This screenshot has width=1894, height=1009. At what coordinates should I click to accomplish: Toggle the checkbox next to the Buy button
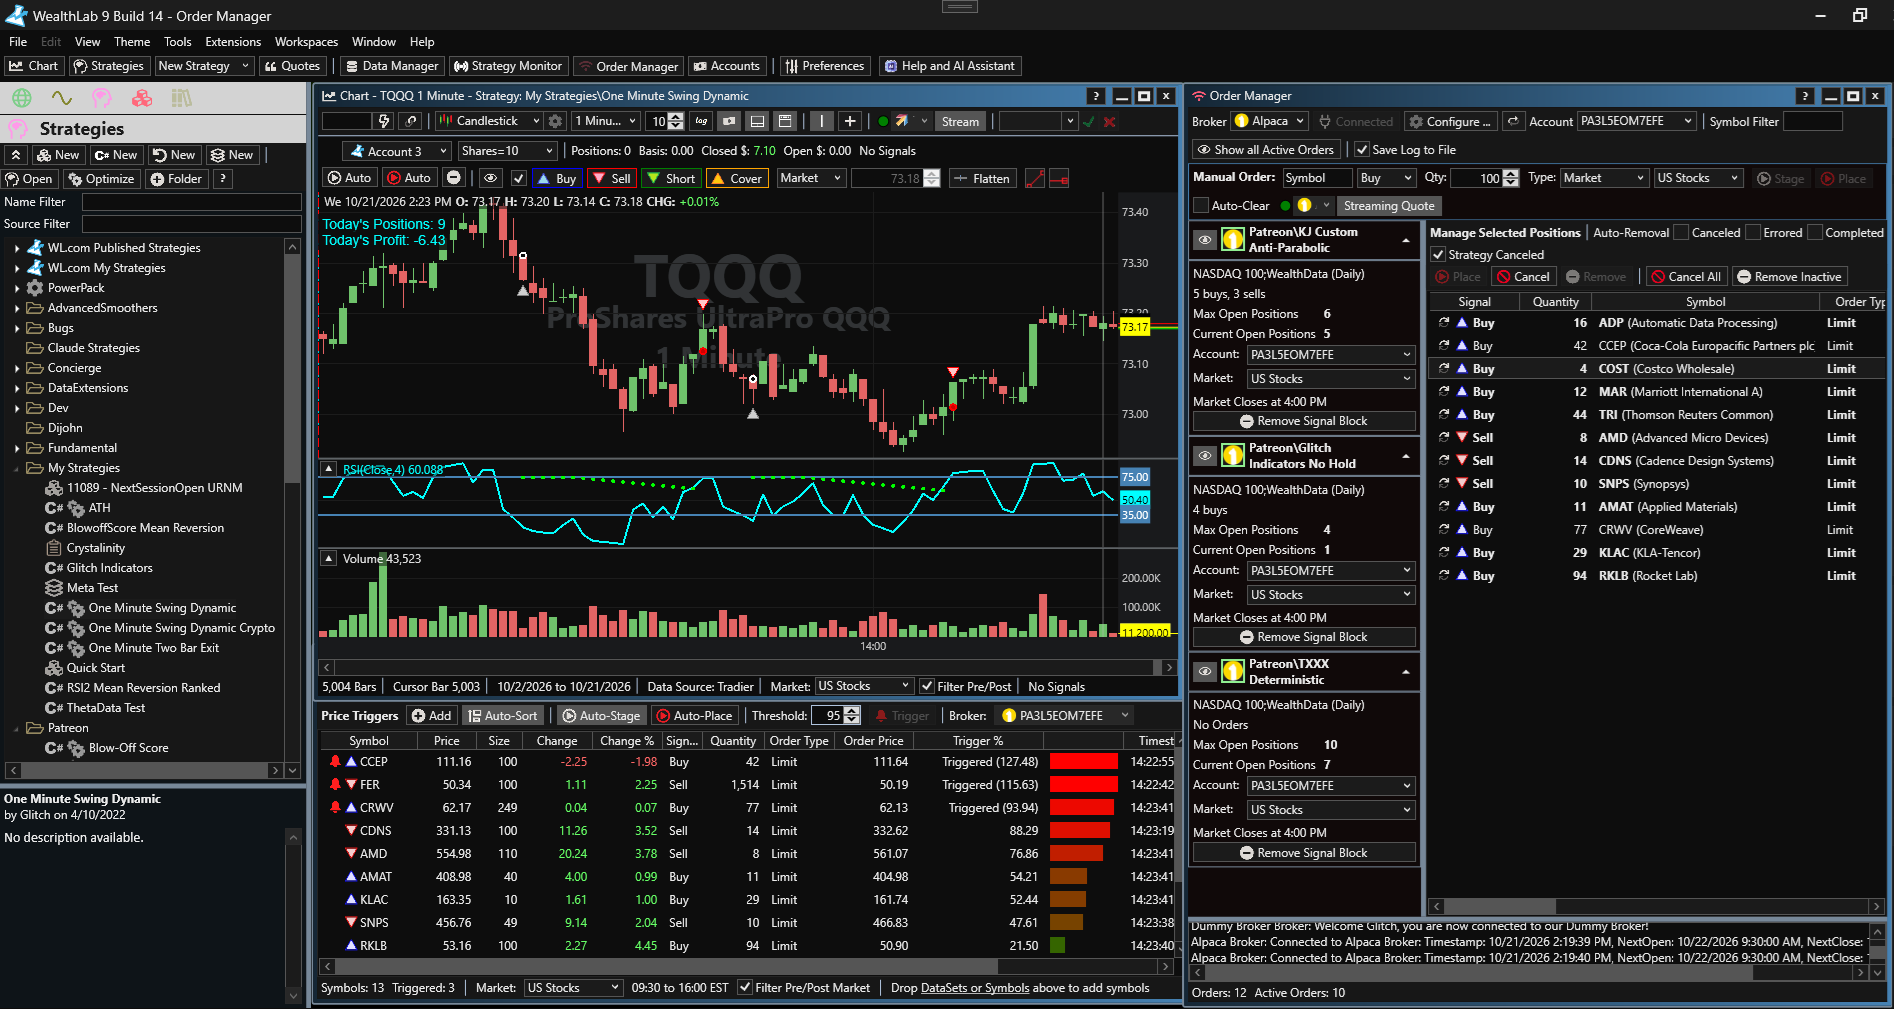point(518,179)
